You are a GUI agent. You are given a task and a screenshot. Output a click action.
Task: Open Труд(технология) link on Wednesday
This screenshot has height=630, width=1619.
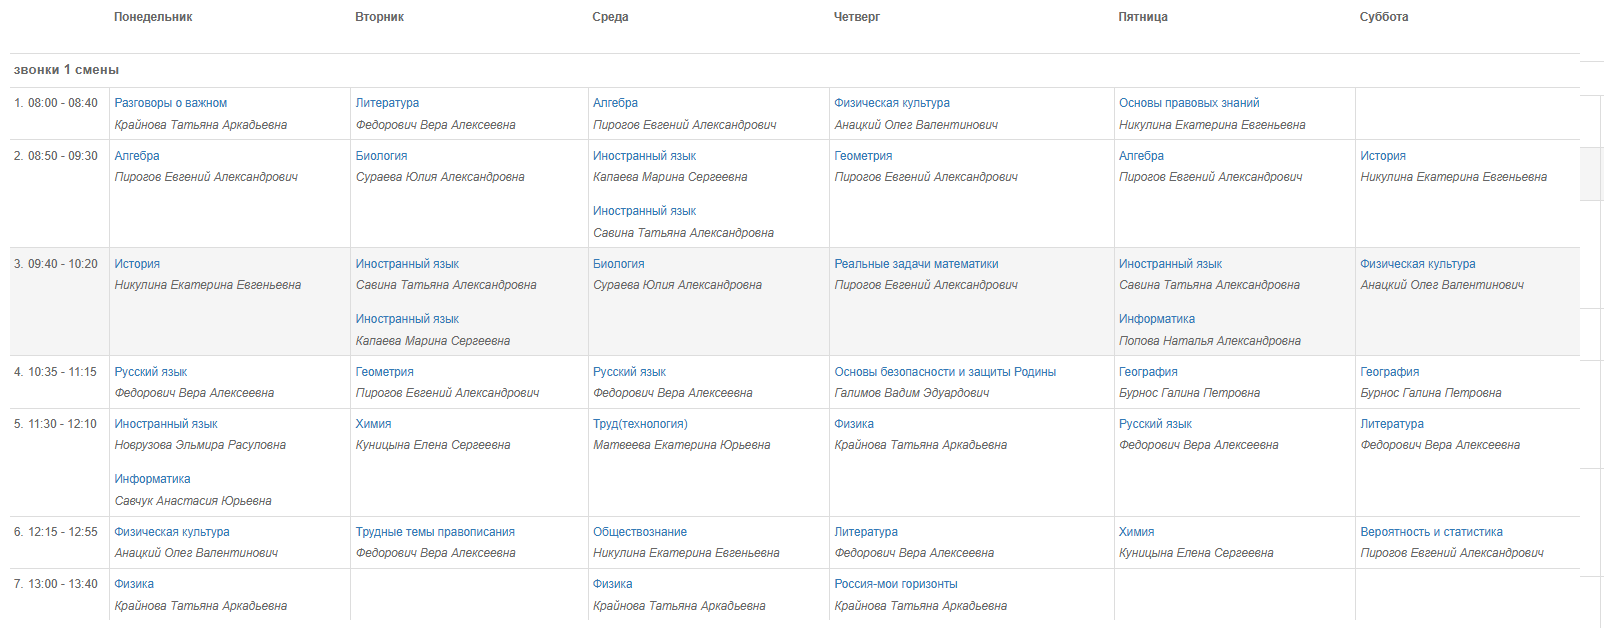(640, 424)
